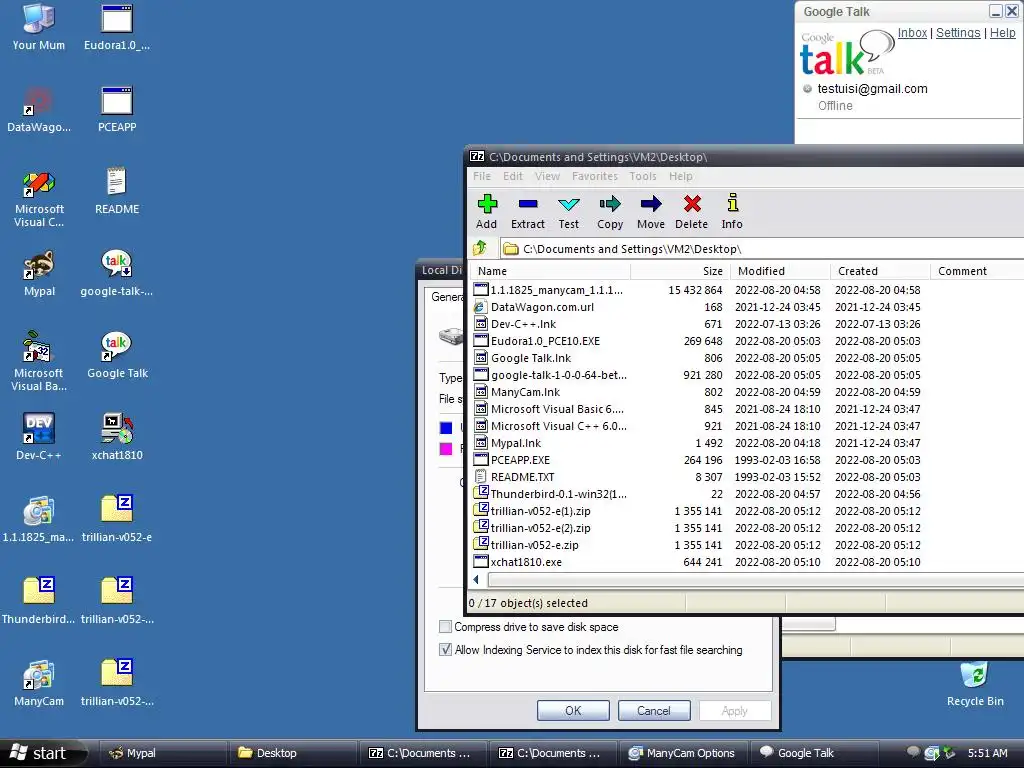Viewport: 1024px width, 768px height.
Task: Select Microsoft Visual C++ desktop shortcut
Action: [39, 198]
